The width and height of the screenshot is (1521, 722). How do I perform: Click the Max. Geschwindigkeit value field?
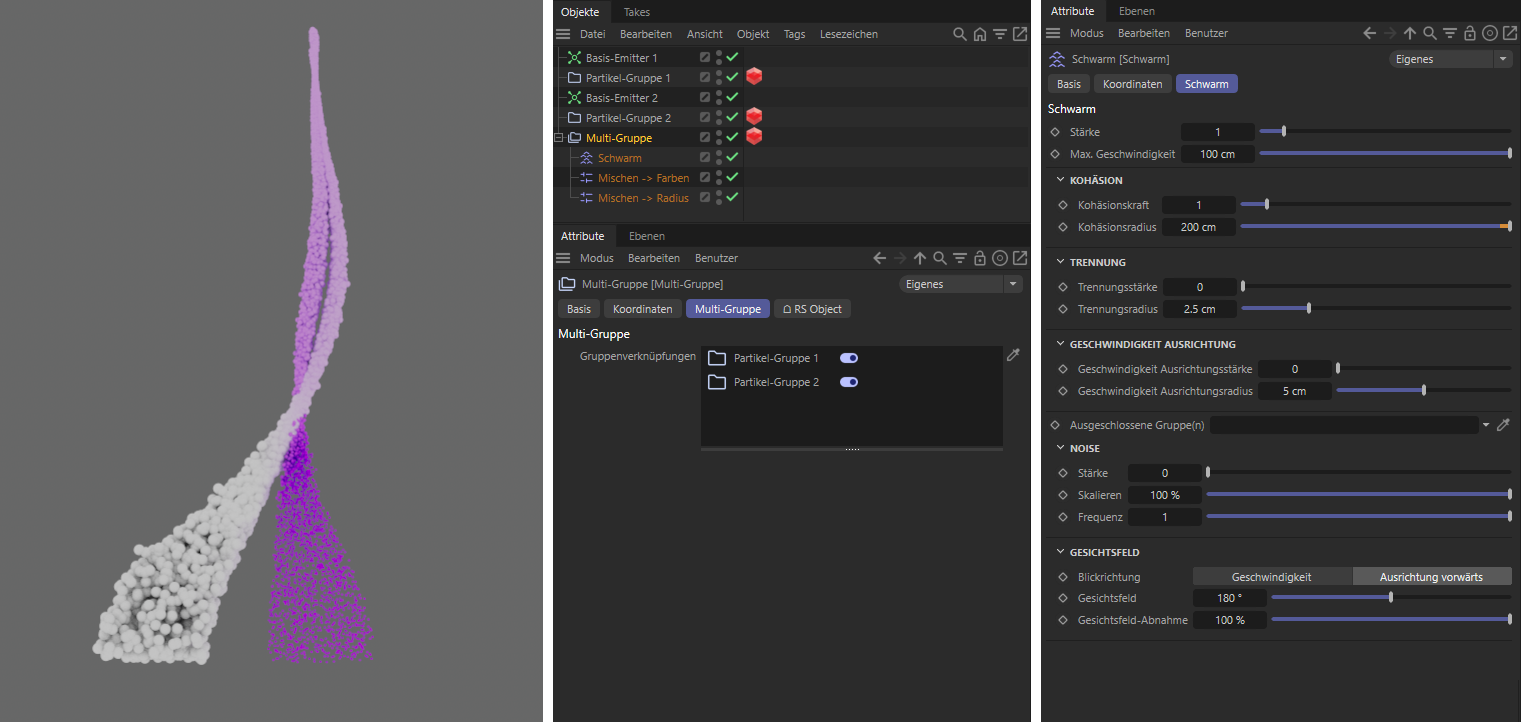point(1217,154)
